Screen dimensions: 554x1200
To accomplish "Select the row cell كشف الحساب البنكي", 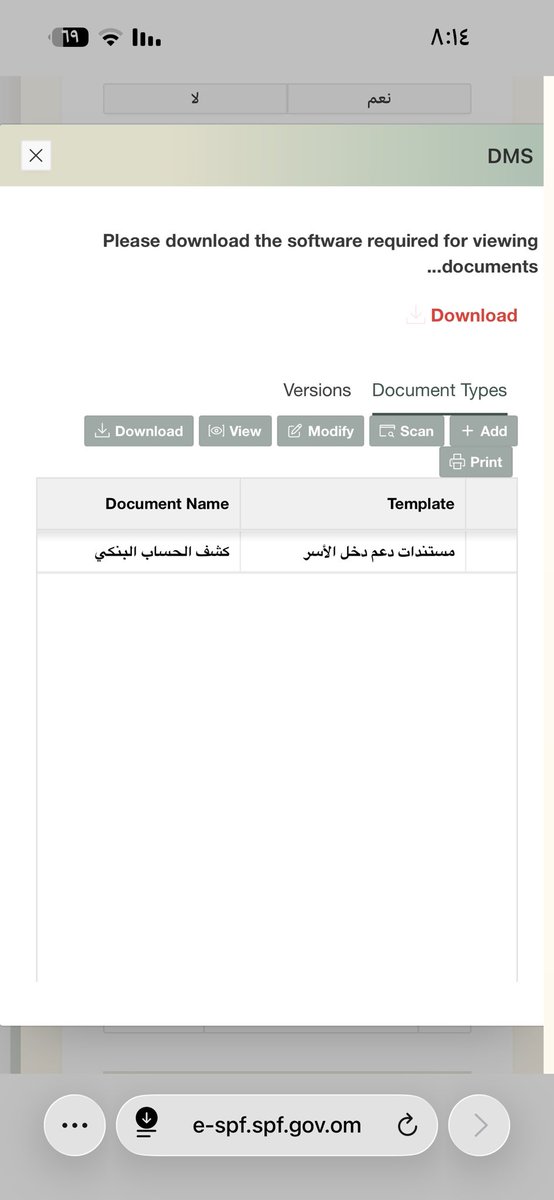I will click(139, 551).
